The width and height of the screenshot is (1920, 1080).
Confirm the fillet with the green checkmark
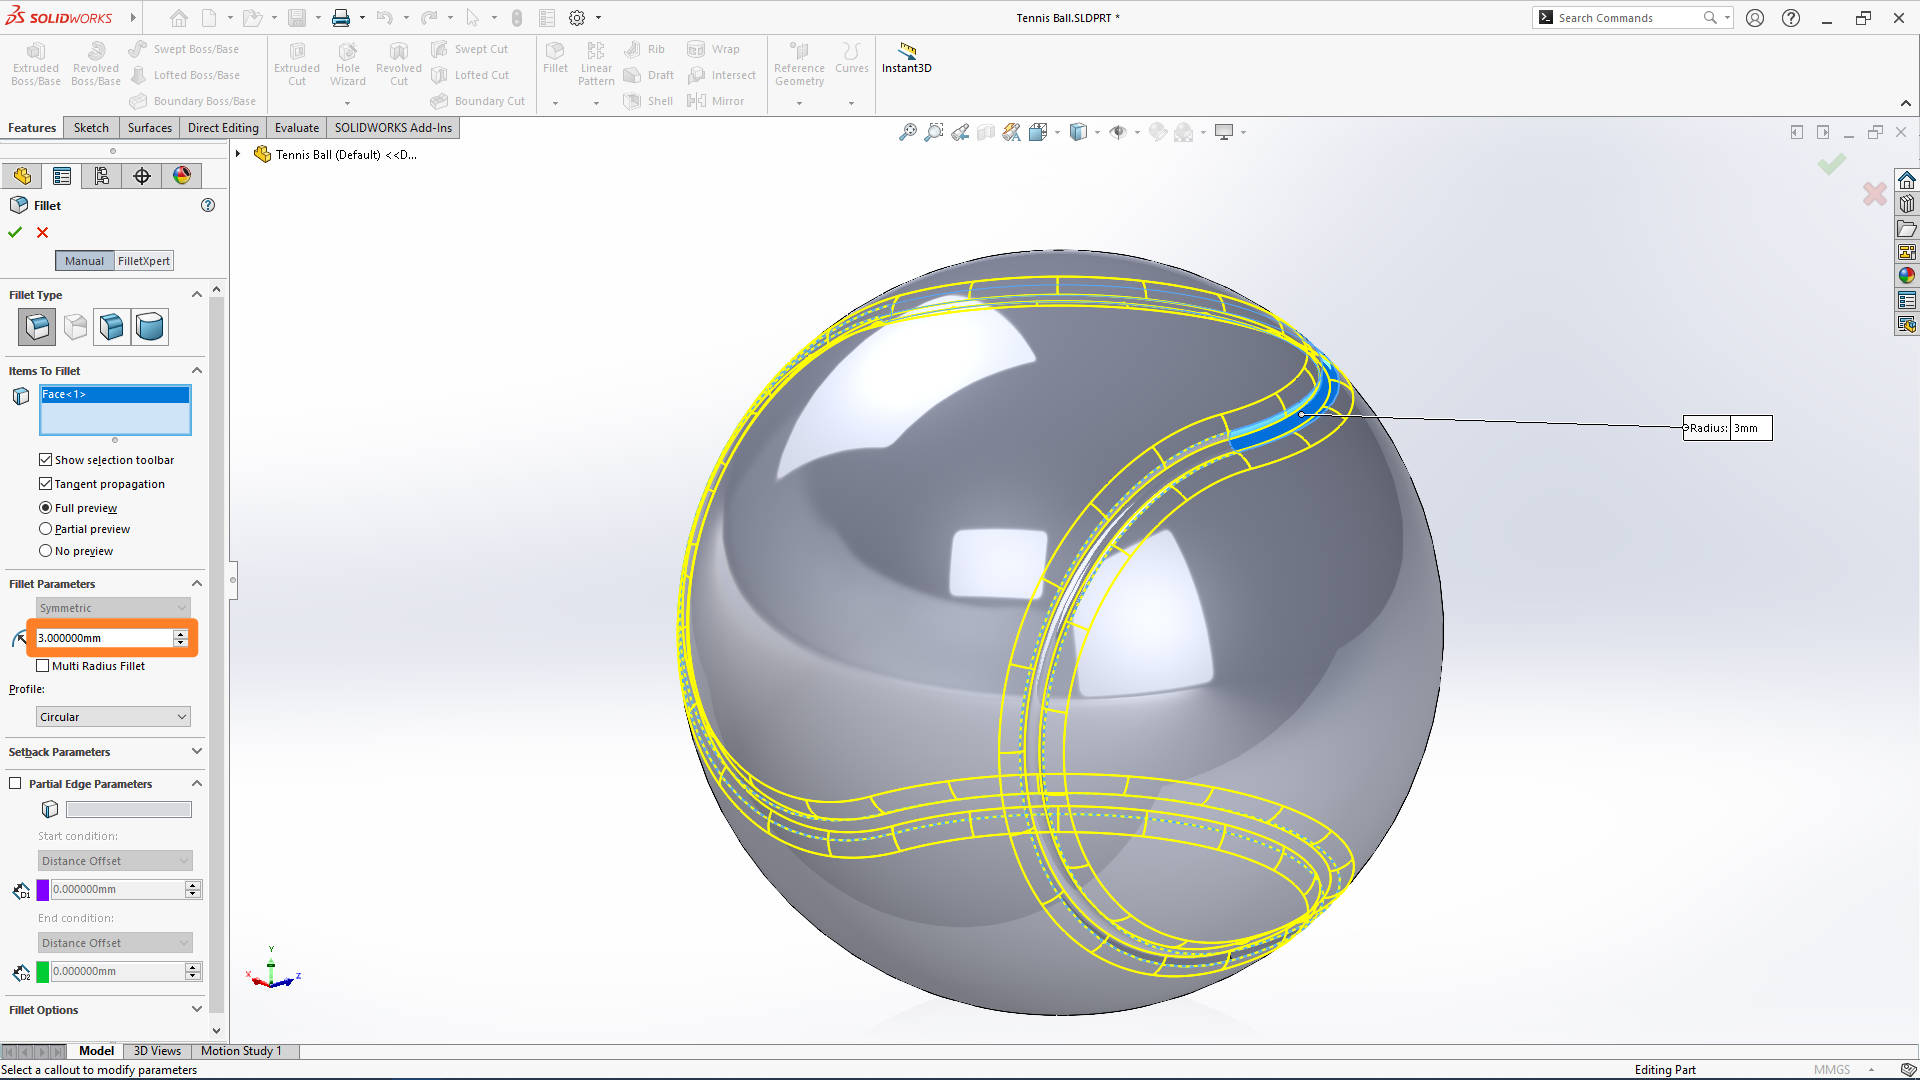(14, 232)
